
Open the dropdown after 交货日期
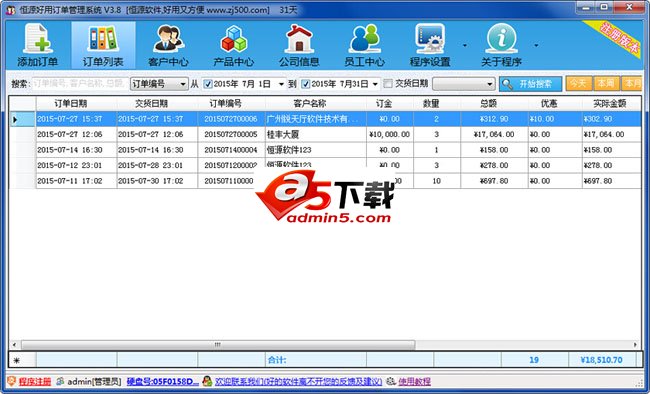pyautogui.click(x=464, y=84)
